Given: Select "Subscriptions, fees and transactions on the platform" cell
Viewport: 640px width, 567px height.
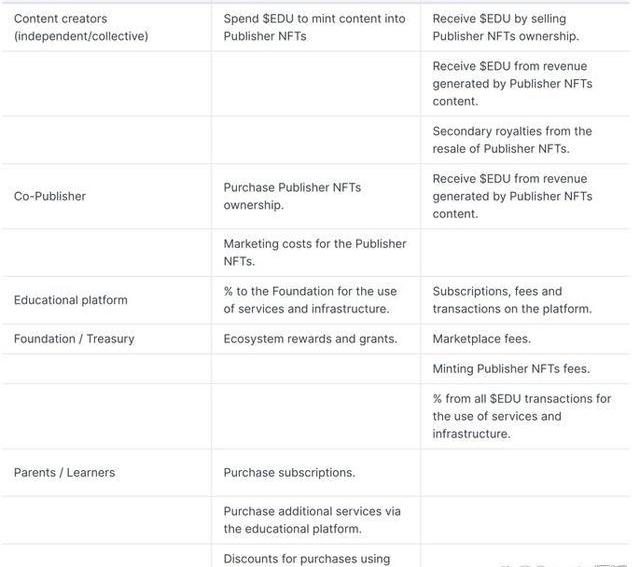Looking at the screenshot, I should point(512,300).
